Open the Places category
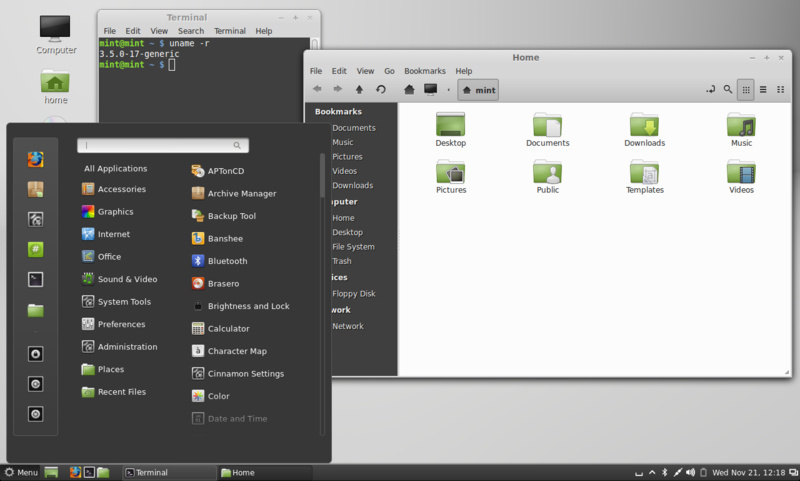Image resolution: width=800 pixels, height=481 pixels. tap(103, 369)
